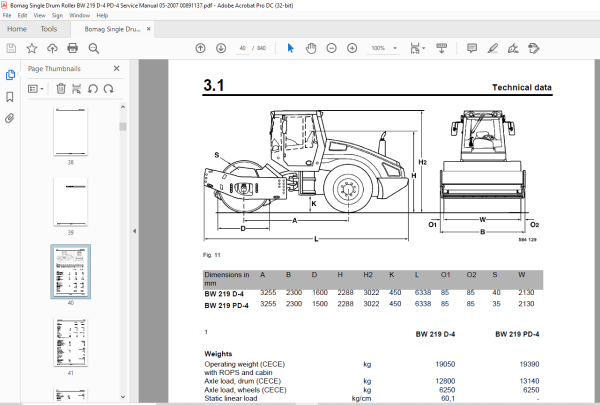
Task: Open the Window menu
Action: click(x=80, y=15)
